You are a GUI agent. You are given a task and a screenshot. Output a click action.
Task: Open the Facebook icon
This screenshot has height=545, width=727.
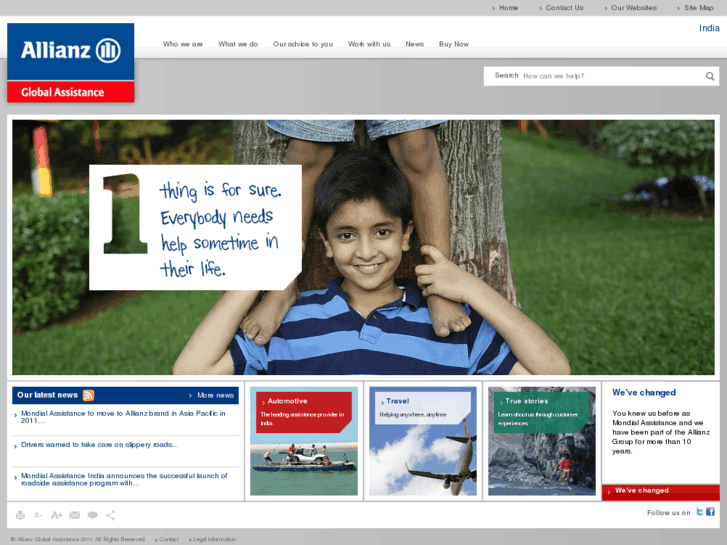(710, 512)
